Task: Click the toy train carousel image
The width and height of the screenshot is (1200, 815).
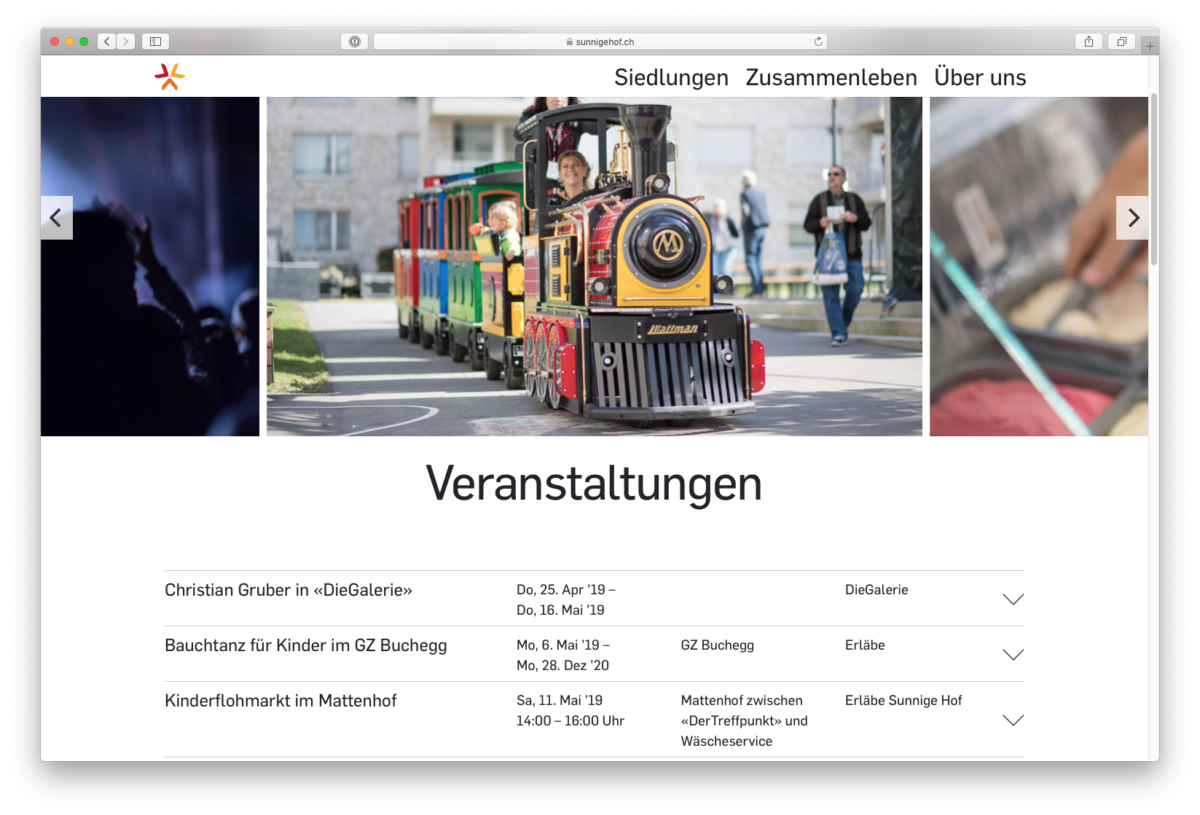Action: point(594,266)
